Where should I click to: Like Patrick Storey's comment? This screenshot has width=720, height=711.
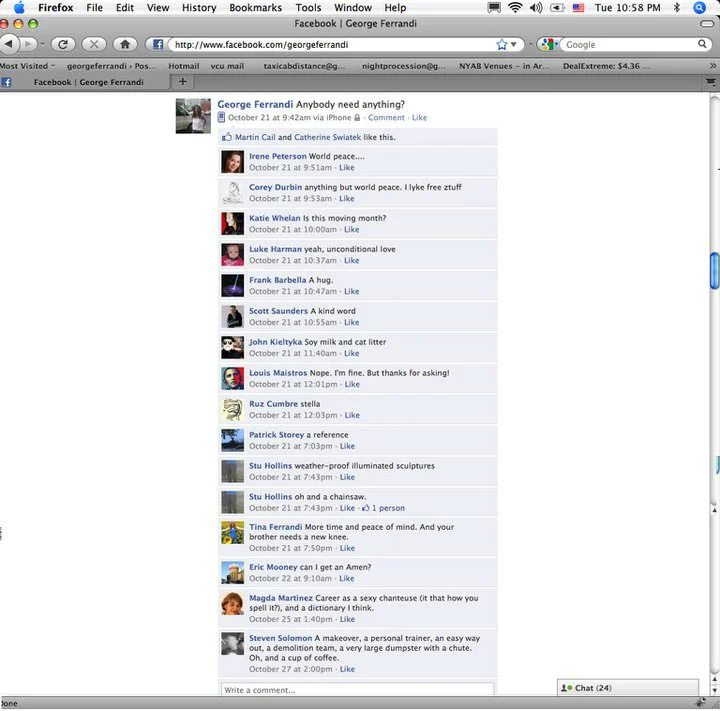click(347, 446)
